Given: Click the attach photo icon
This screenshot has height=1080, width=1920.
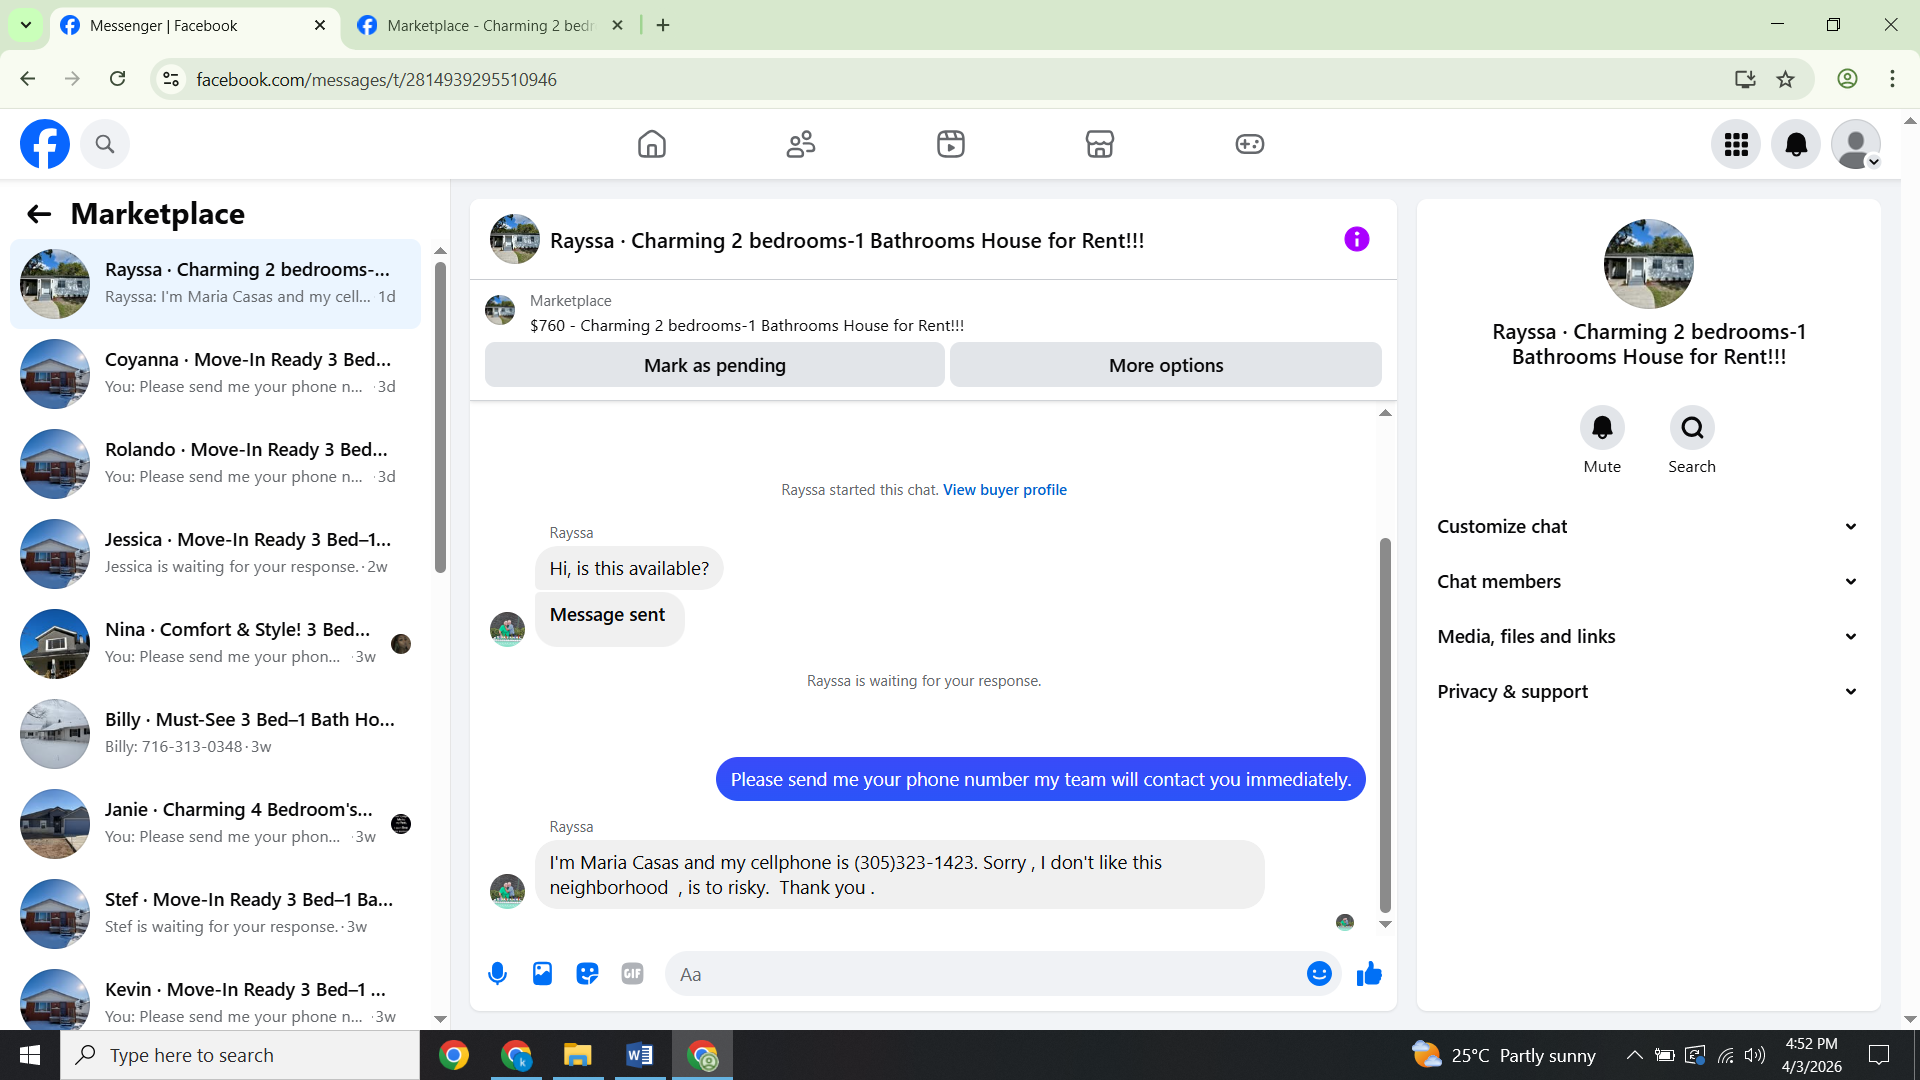Looking at the screenshot, I should [542, 974].
